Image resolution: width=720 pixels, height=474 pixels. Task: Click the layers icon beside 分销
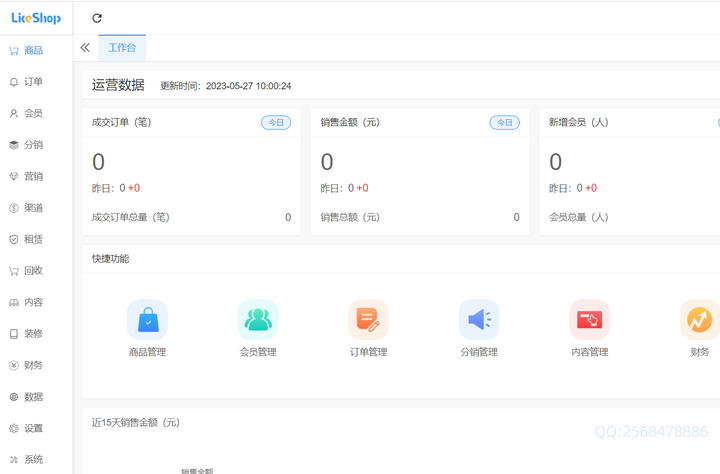click(14, 145)
